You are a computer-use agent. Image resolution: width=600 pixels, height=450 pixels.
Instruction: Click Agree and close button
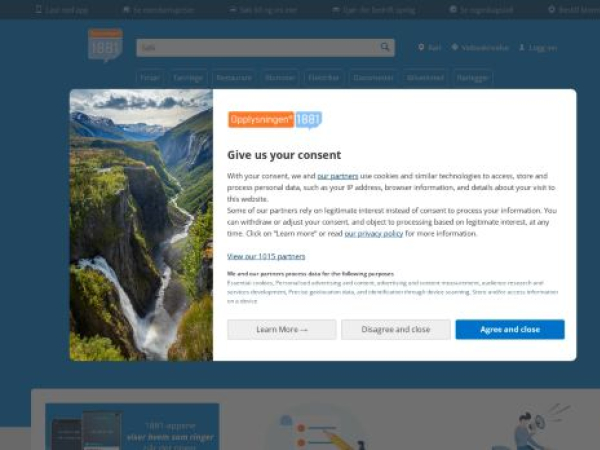point(510,329)
